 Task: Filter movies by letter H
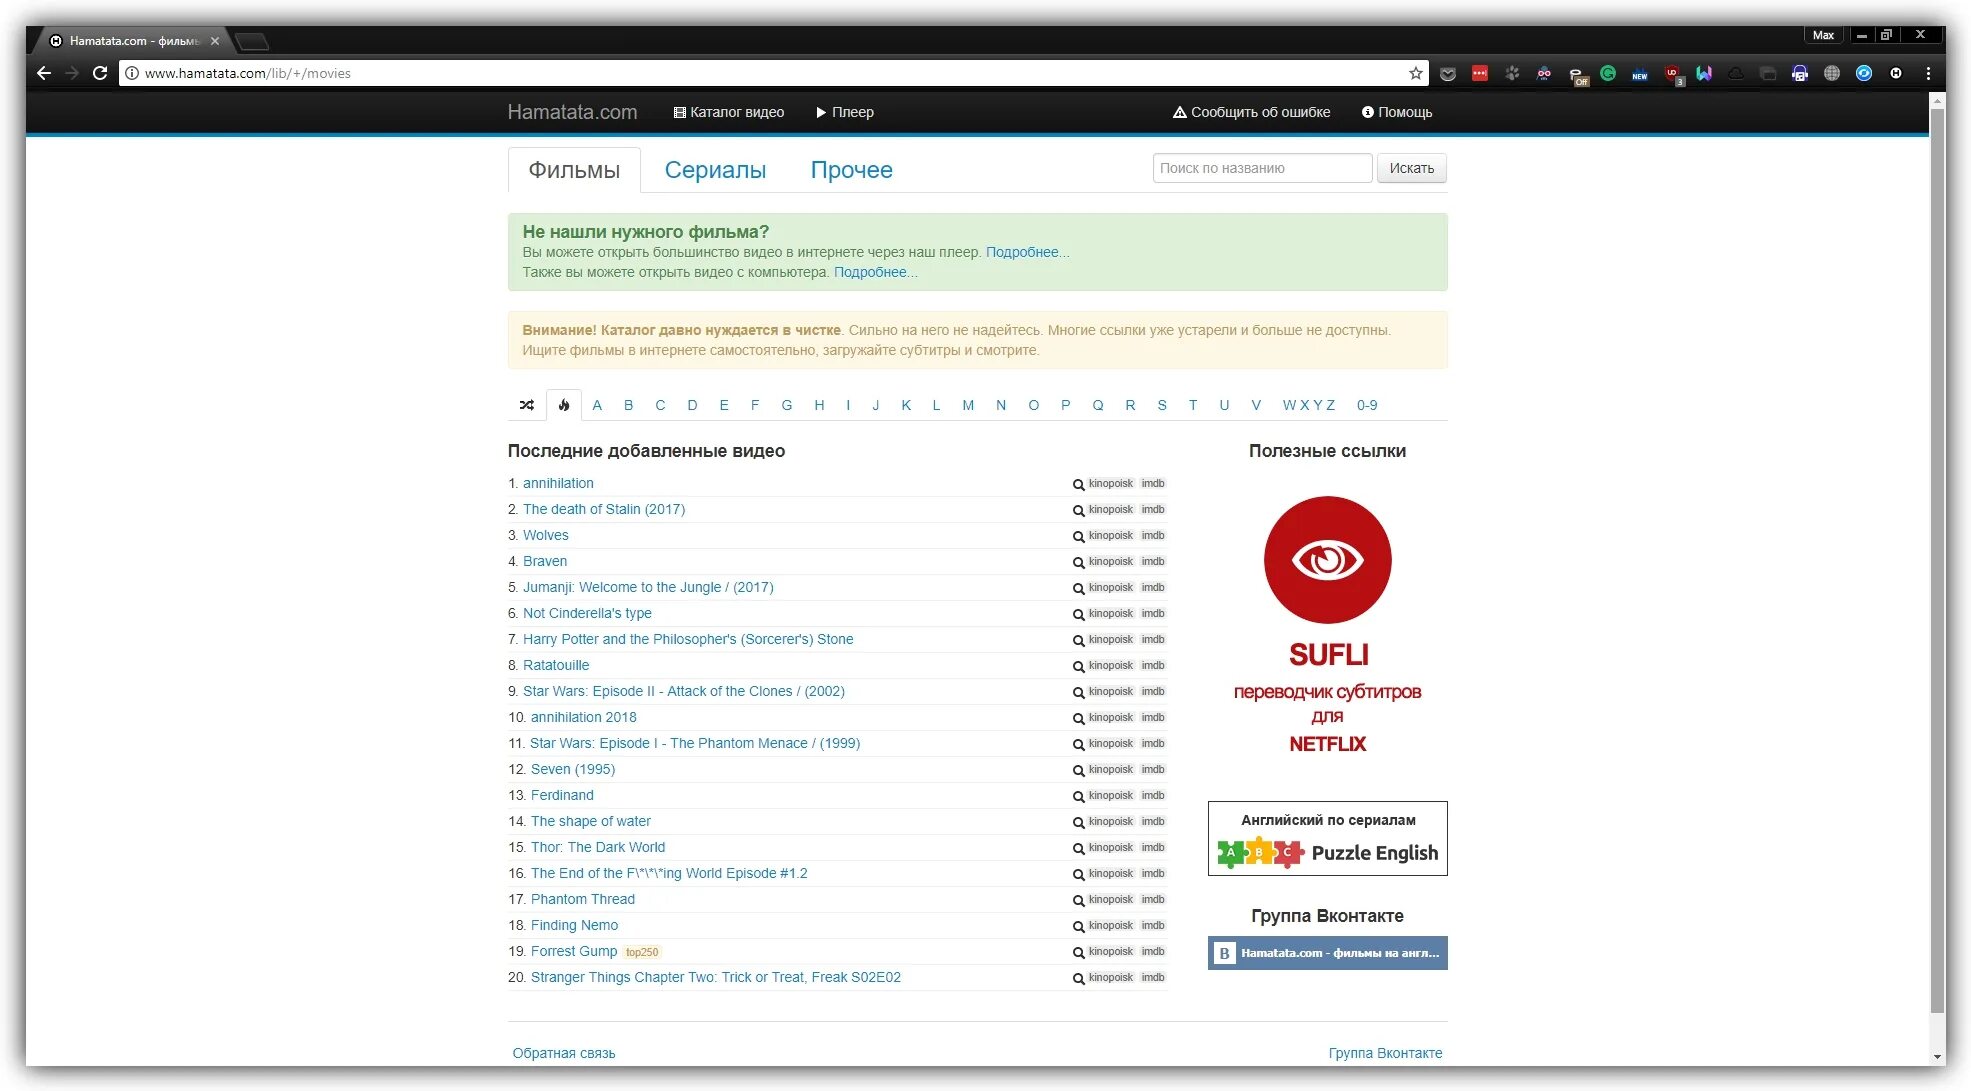(x=819, y=405)
